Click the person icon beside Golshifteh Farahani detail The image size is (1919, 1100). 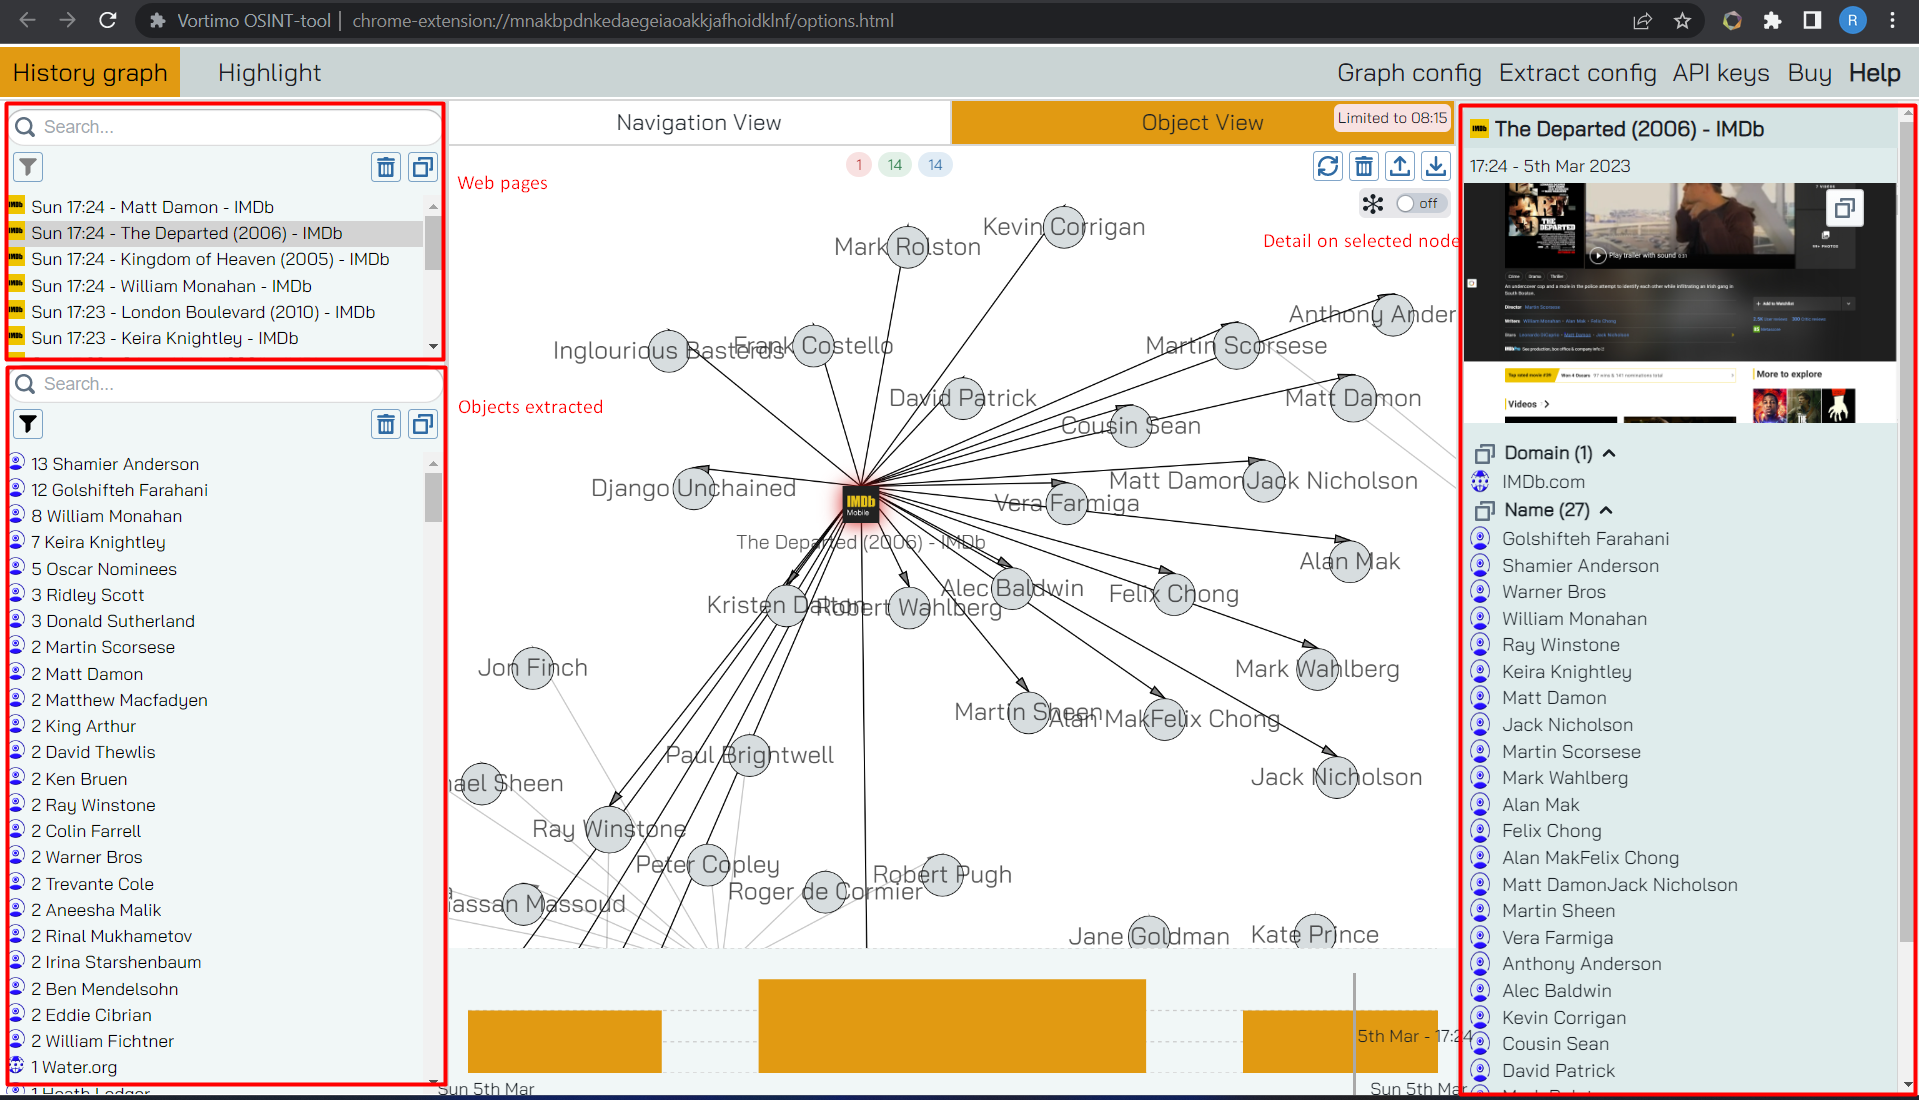pyautogui.click(x=1481, y=539)
